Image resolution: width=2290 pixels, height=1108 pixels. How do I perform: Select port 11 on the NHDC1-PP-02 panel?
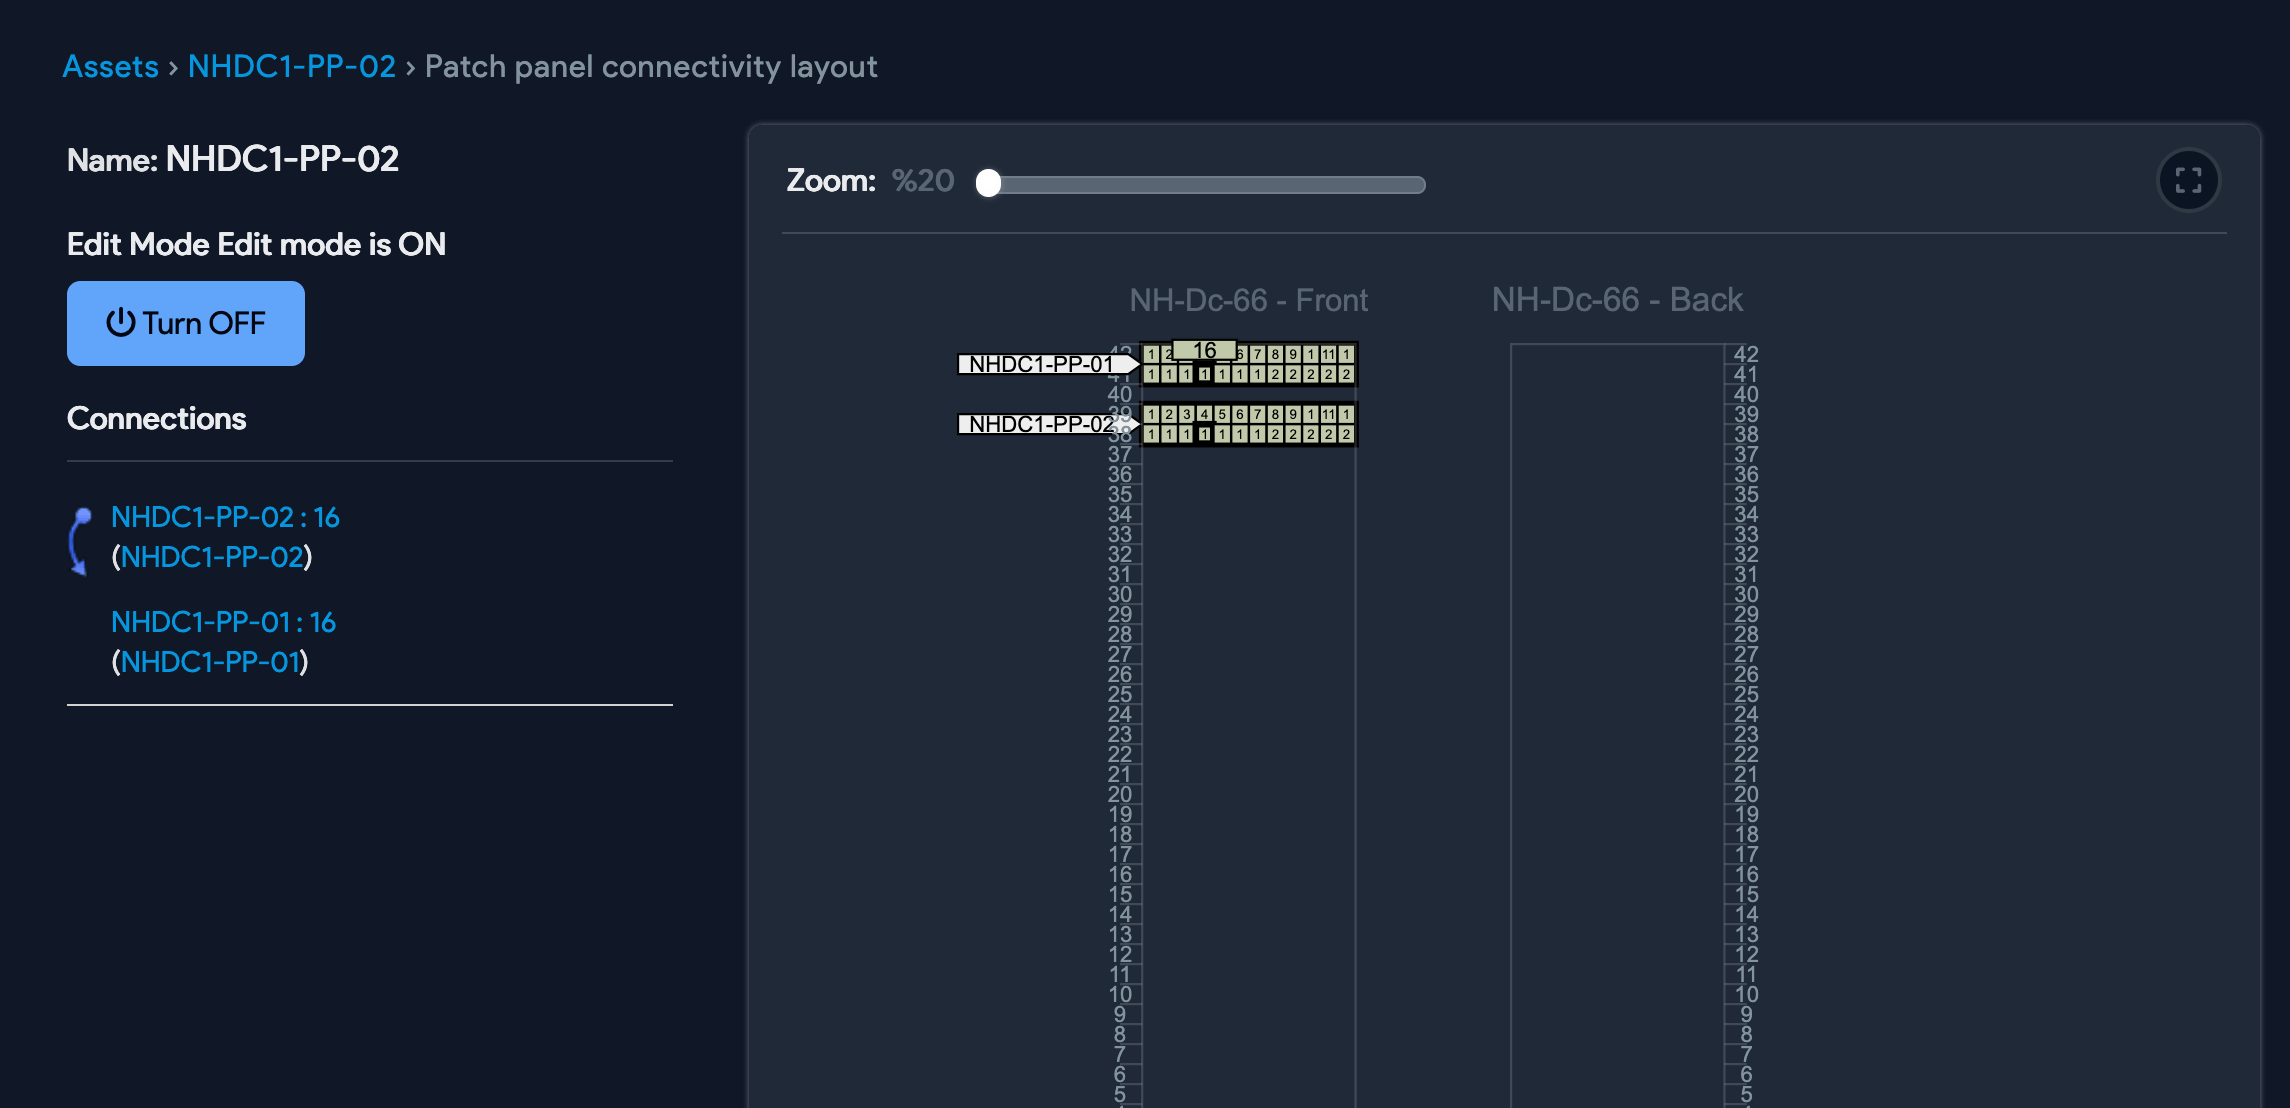[1328, 413]
